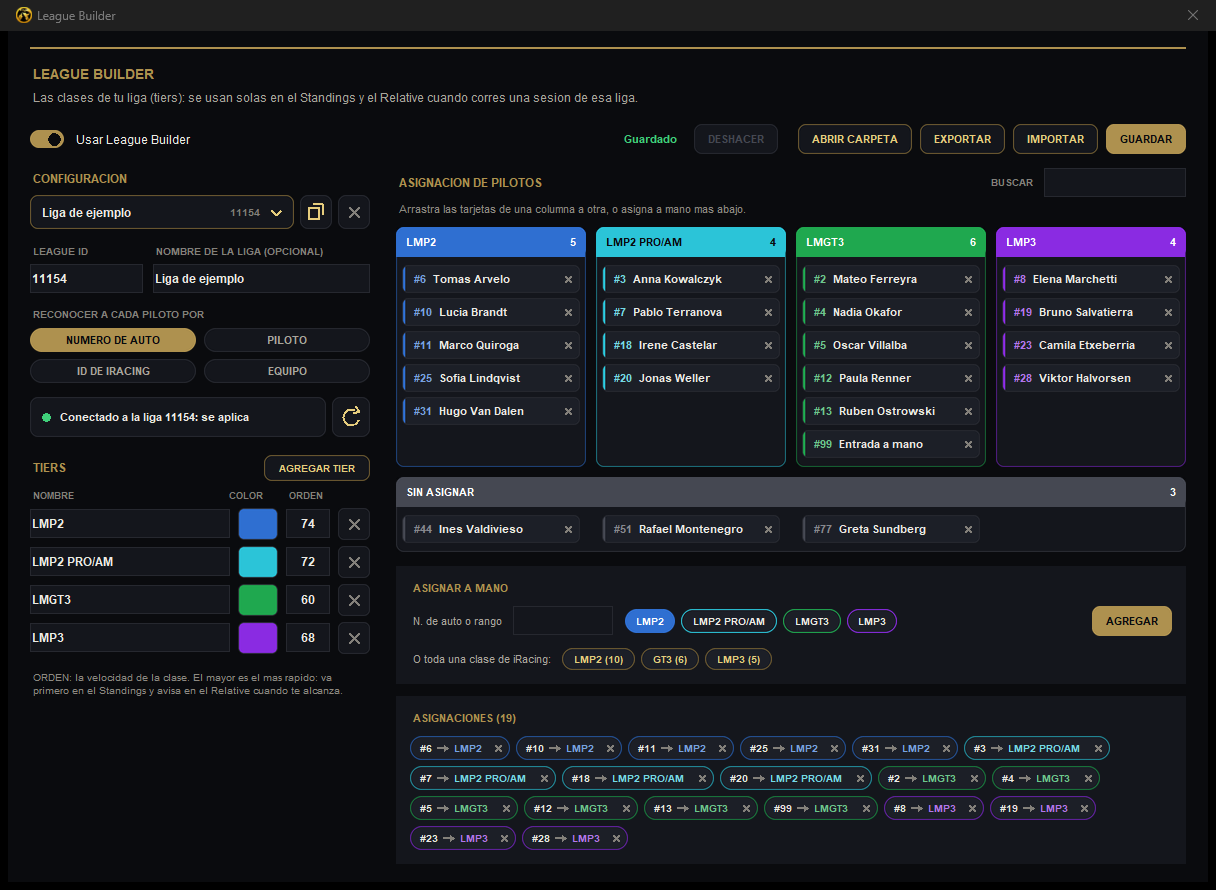Image resolution: width=1216 pixels, height=890 pixels.
Task: Remove Tomas Arvelo card from LMP2
Action: (568, 279)
